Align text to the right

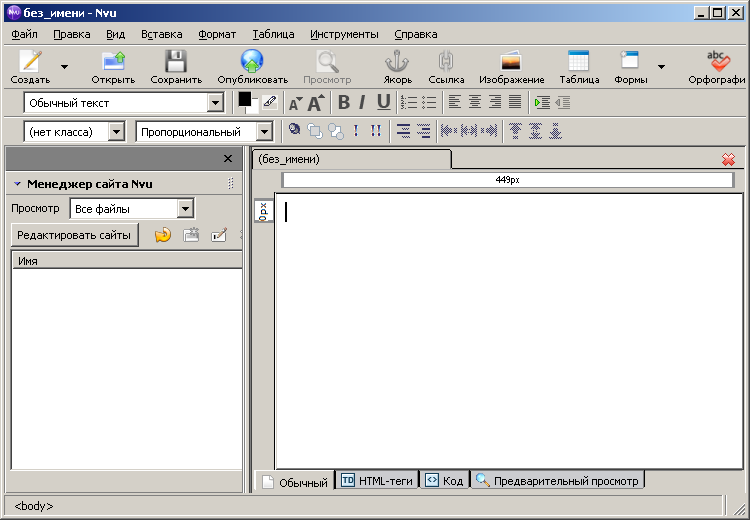(x=495, y=101)
